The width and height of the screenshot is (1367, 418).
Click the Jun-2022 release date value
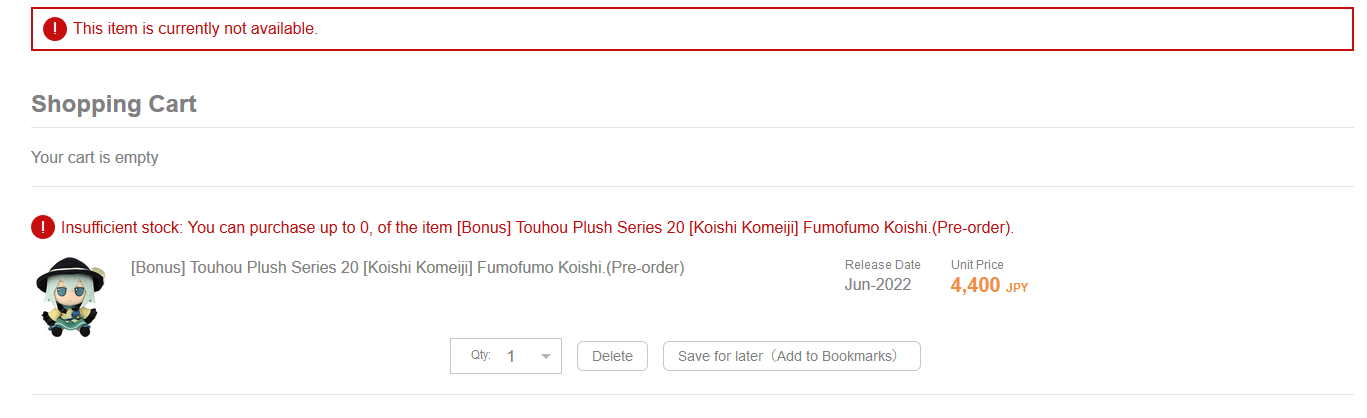click(878, 285)
